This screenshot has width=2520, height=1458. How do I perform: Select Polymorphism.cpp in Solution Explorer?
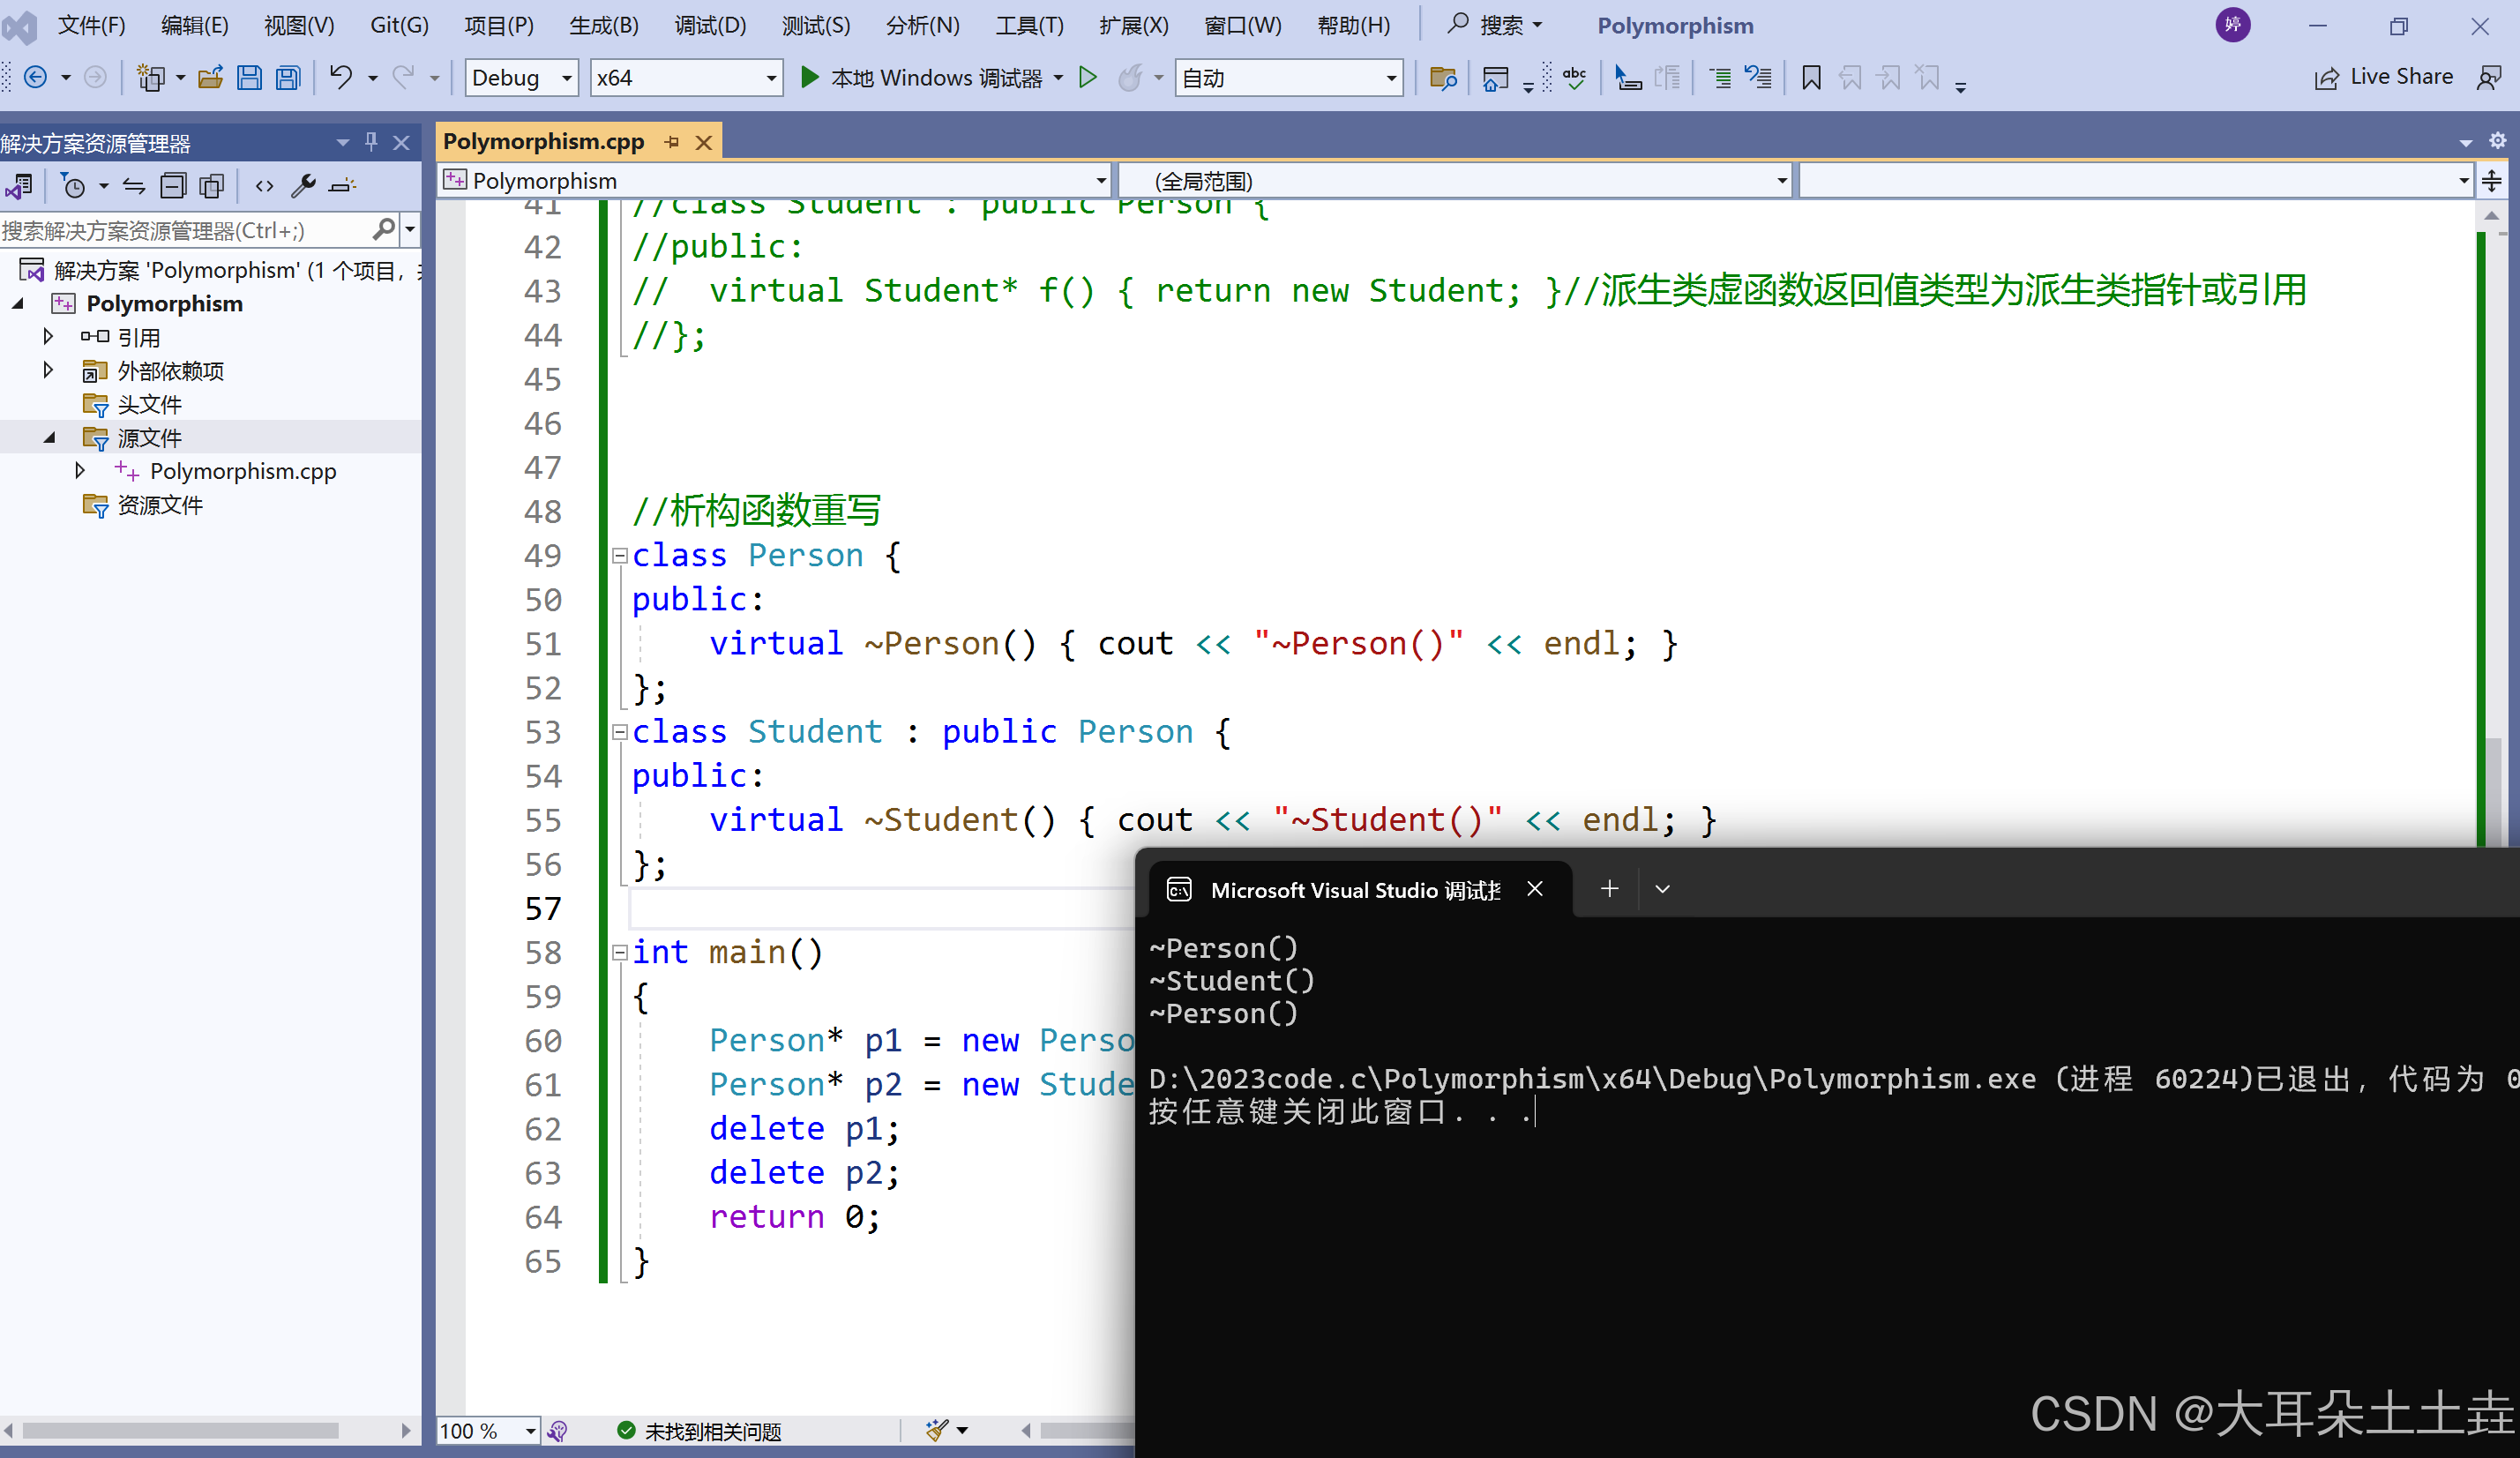pyautogui.click(x=242, y=471)
